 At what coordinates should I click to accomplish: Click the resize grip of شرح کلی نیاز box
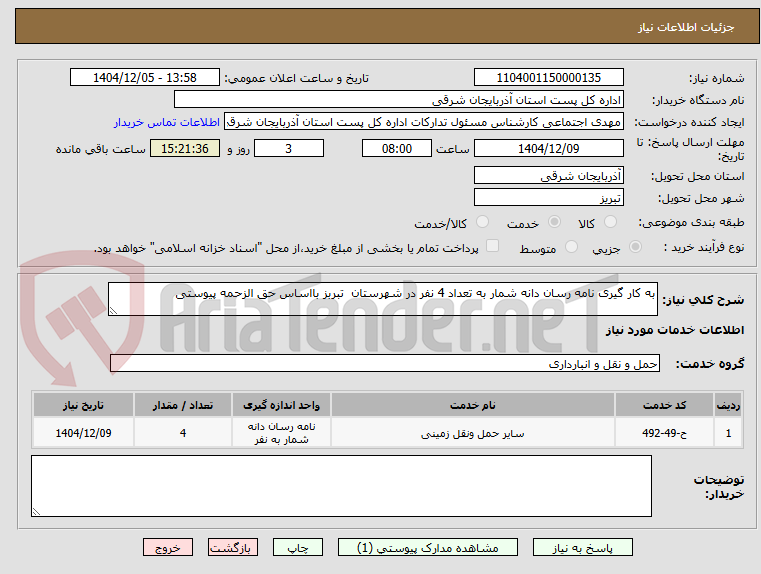[113, 311]
